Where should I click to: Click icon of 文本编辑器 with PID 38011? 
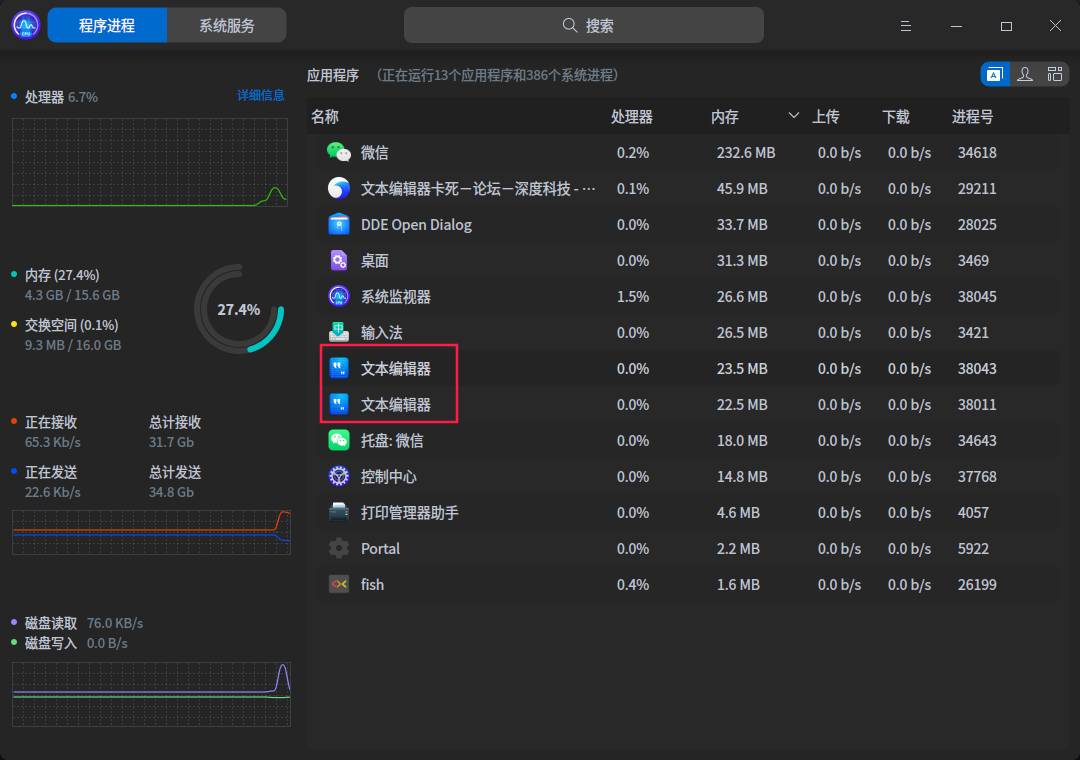[338, 404]
